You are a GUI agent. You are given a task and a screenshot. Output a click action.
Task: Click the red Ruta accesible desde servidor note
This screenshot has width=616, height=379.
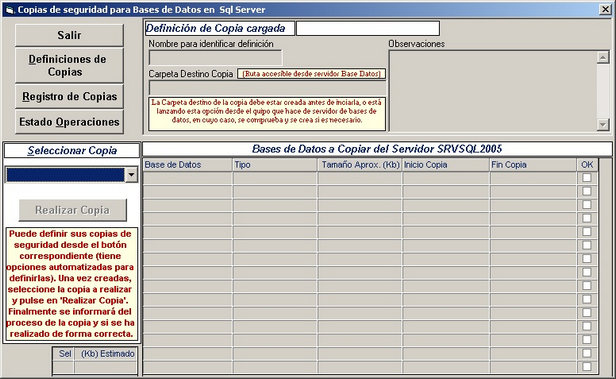click(x=312, y=74)
